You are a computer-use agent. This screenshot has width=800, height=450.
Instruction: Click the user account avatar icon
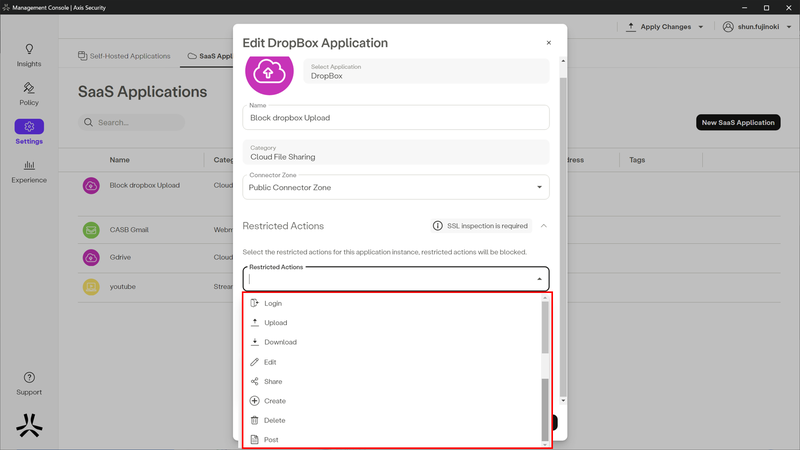[x=728, y=27]
